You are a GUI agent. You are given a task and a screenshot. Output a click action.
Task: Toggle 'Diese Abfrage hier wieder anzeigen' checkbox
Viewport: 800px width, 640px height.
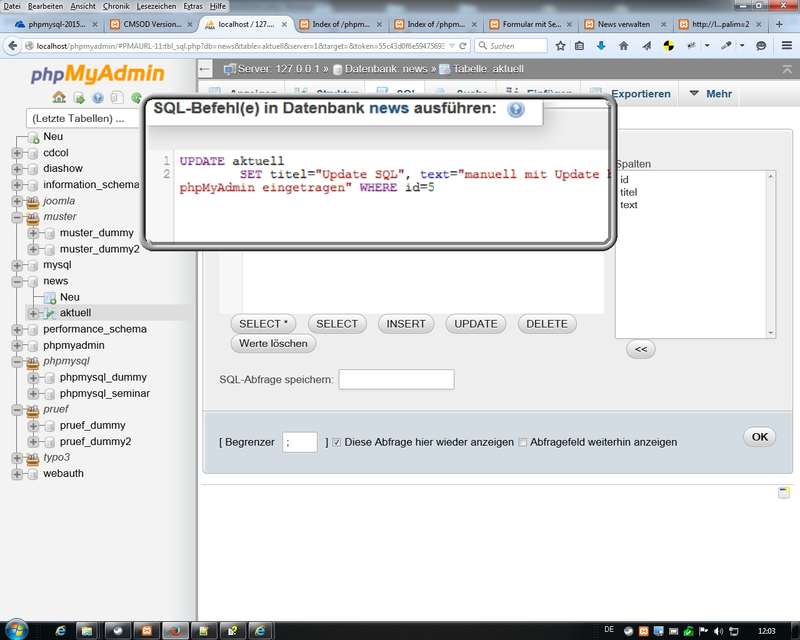pyautogui.click(x=337, y=442)
